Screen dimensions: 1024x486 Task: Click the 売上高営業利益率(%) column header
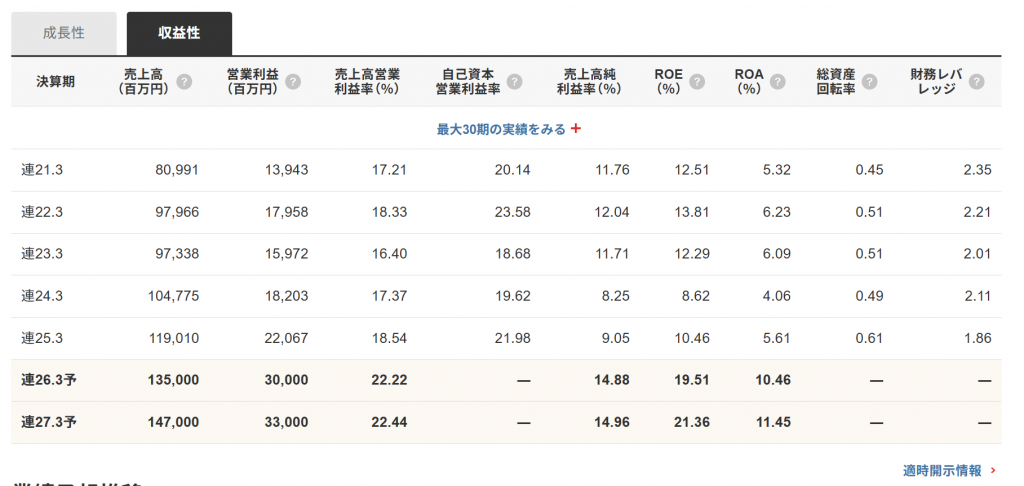click(366, 81)
